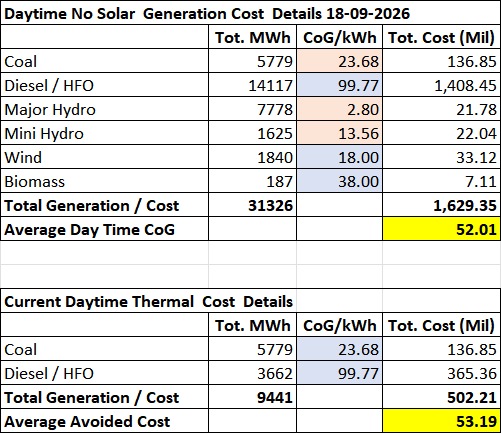Click the cost cell 365.36

point(441,373)
